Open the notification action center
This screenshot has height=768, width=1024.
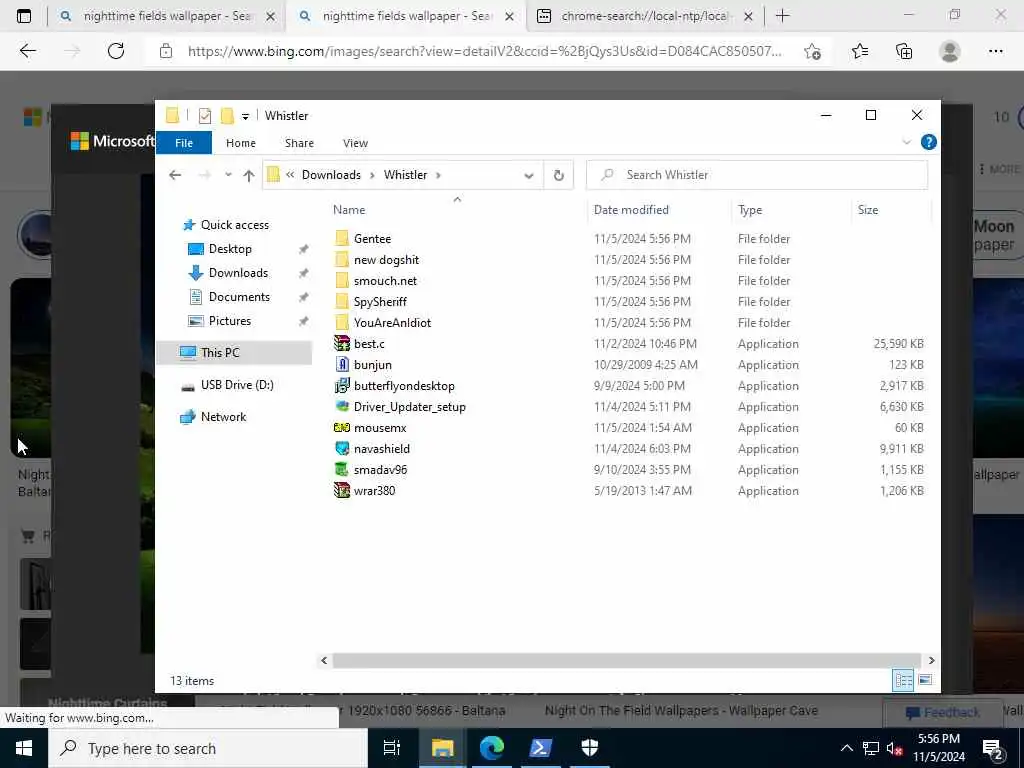[x=993, y=748]
